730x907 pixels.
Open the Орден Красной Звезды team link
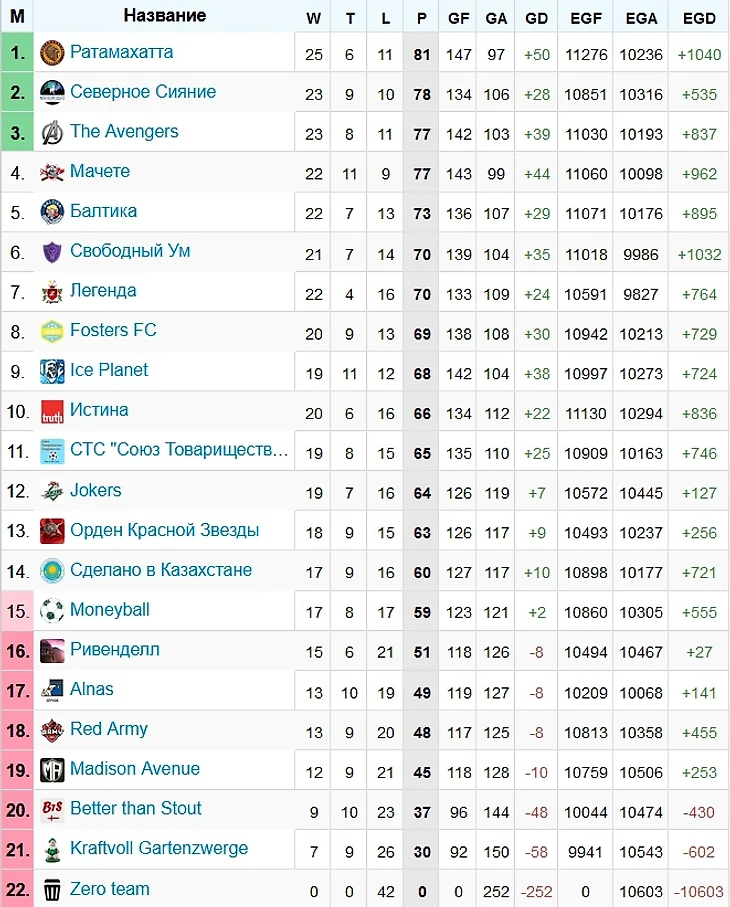(x=164, y=530)
